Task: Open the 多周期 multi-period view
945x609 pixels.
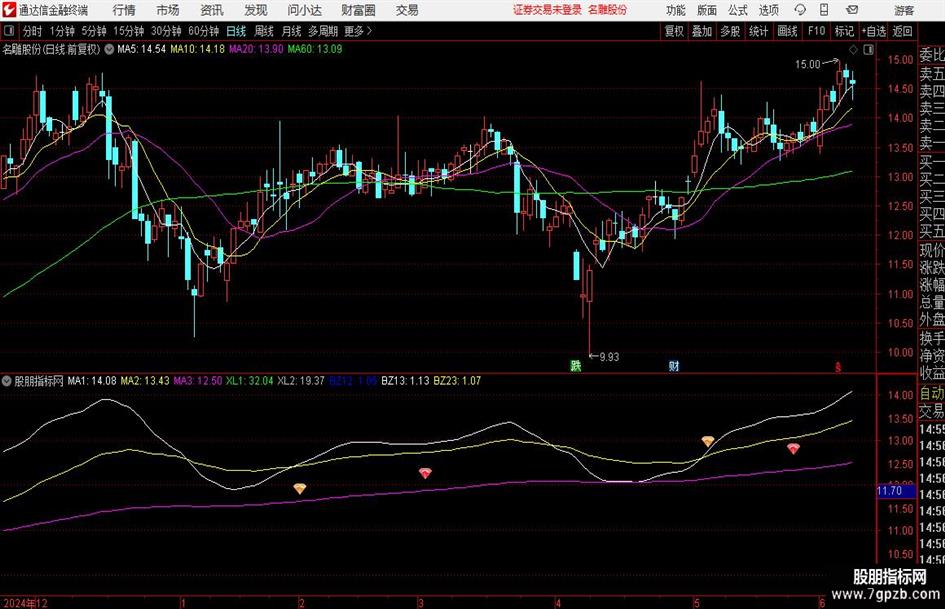Action: click(x=323, y=31)
